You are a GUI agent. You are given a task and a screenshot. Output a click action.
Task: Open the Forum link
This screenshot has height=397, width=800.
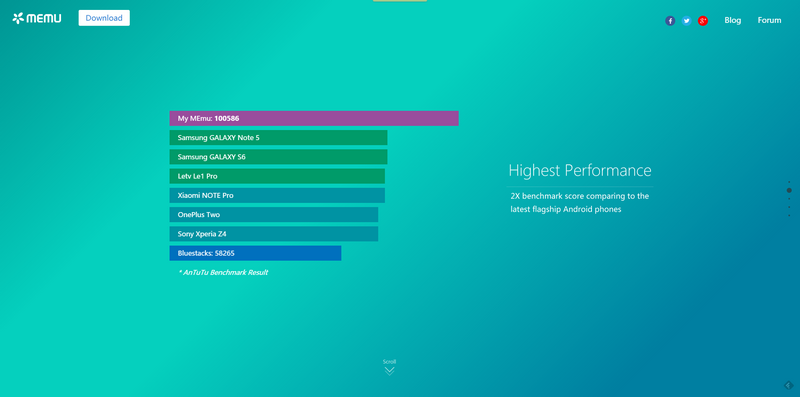click(769, 20)
